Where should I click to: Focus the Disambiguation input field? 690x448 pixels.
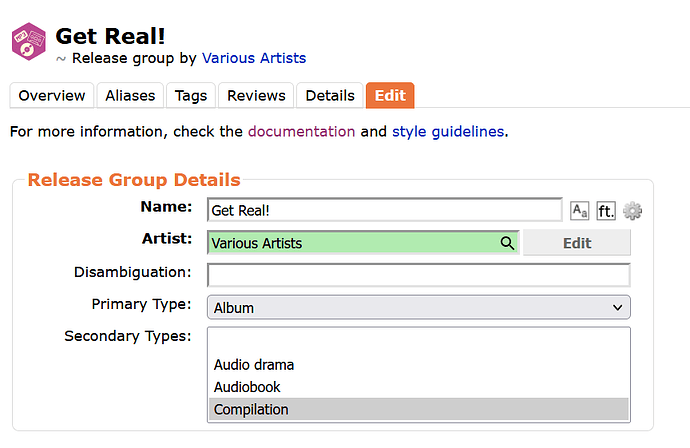click(x=418, y=275)
